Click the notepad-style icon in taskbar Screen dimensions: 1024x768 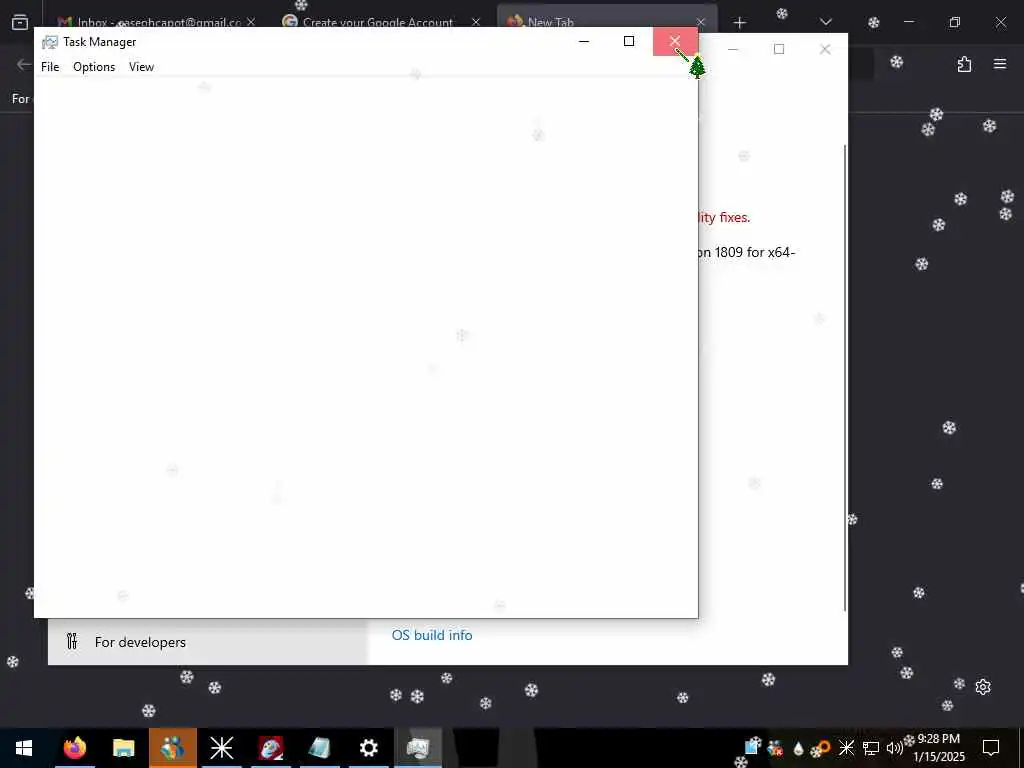click(x=319, y=748)
